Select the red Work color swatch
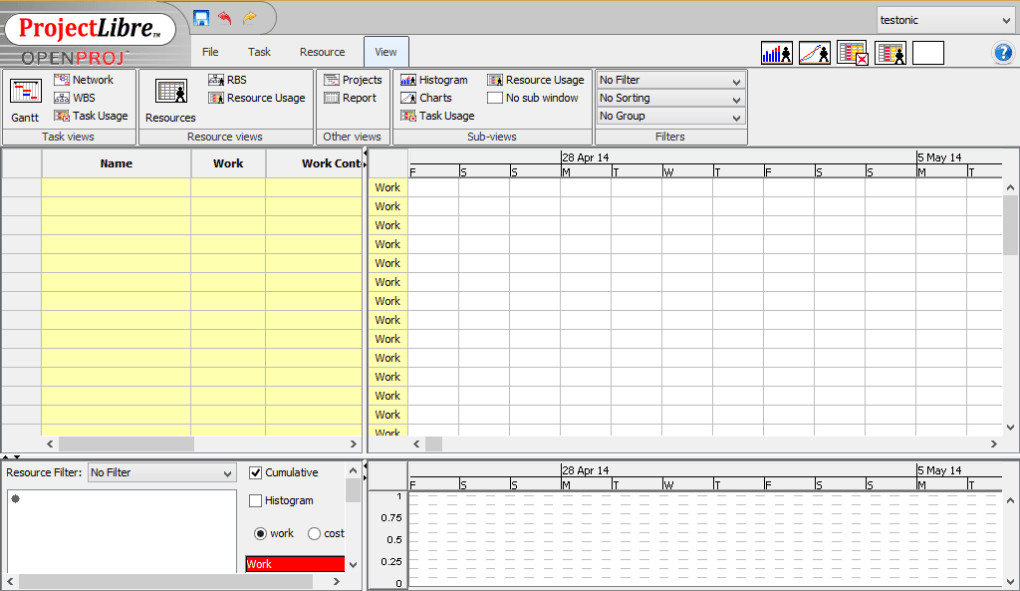The height and width of the screenshot is (591, 1020). click(x=294, y=564)
